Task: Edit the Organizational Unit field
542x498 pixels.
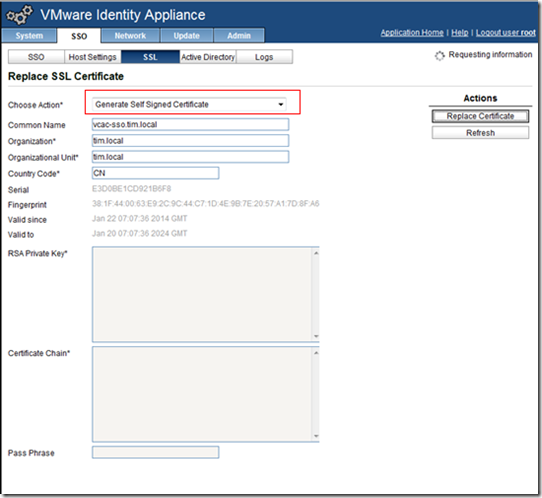Action: (190, 157)
